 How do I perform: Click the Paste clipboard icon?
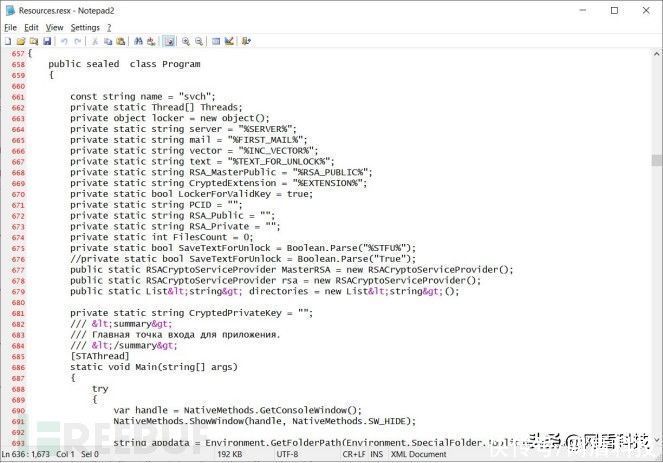point(121,41)
